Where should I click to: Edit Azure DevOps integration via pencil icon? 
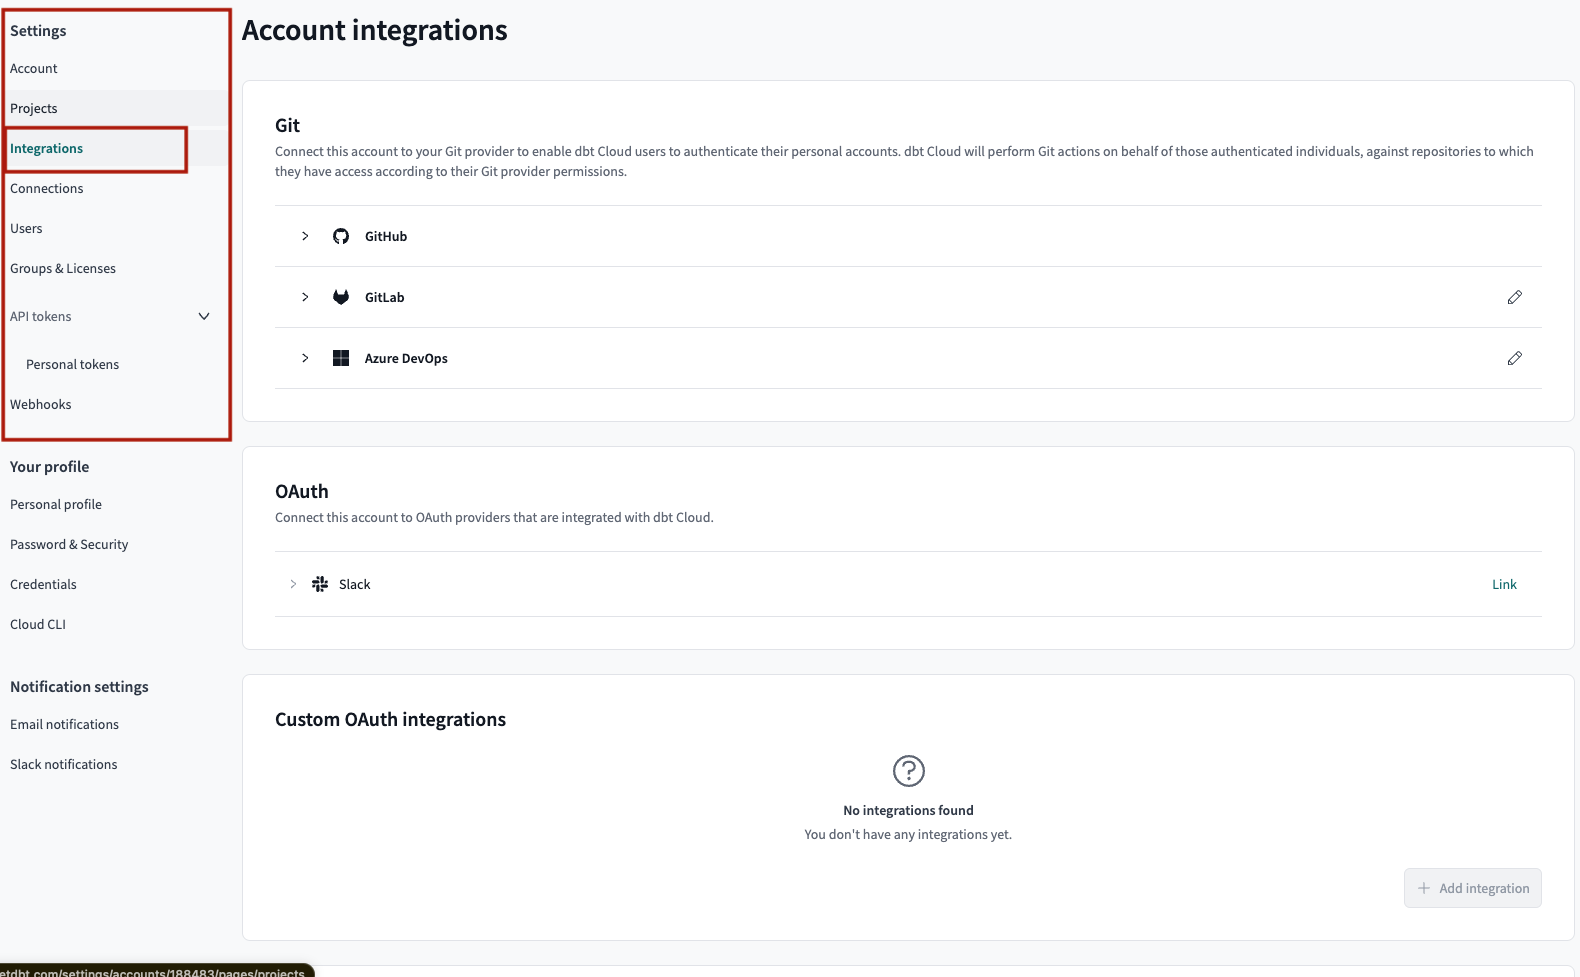[1514, 359]
